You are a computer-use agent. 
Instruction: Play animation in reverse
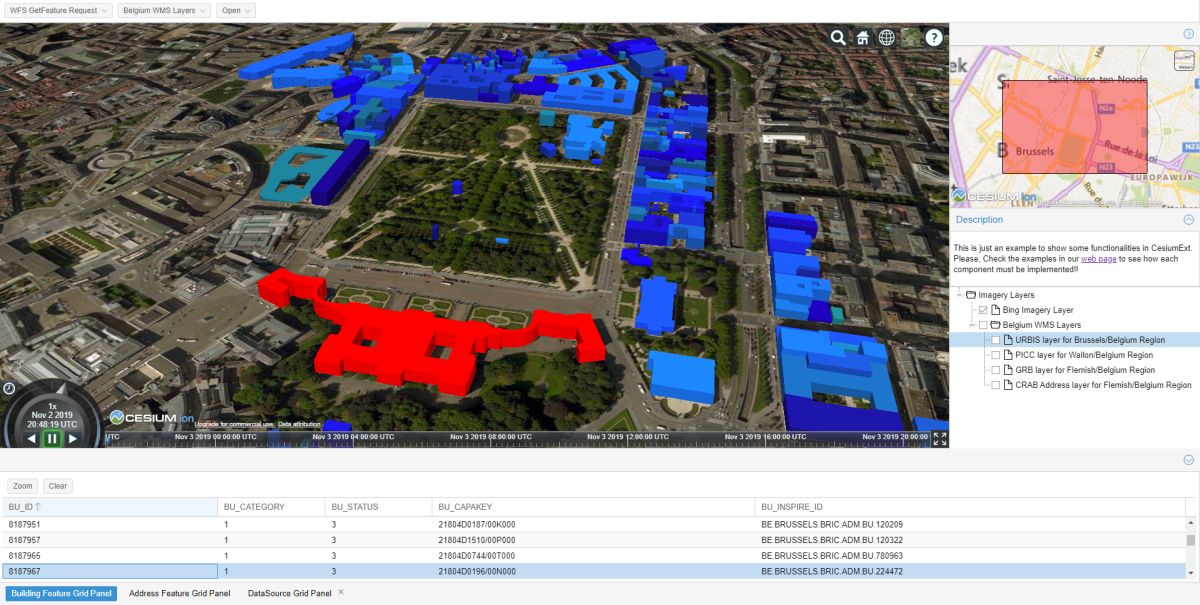[31, 438]
